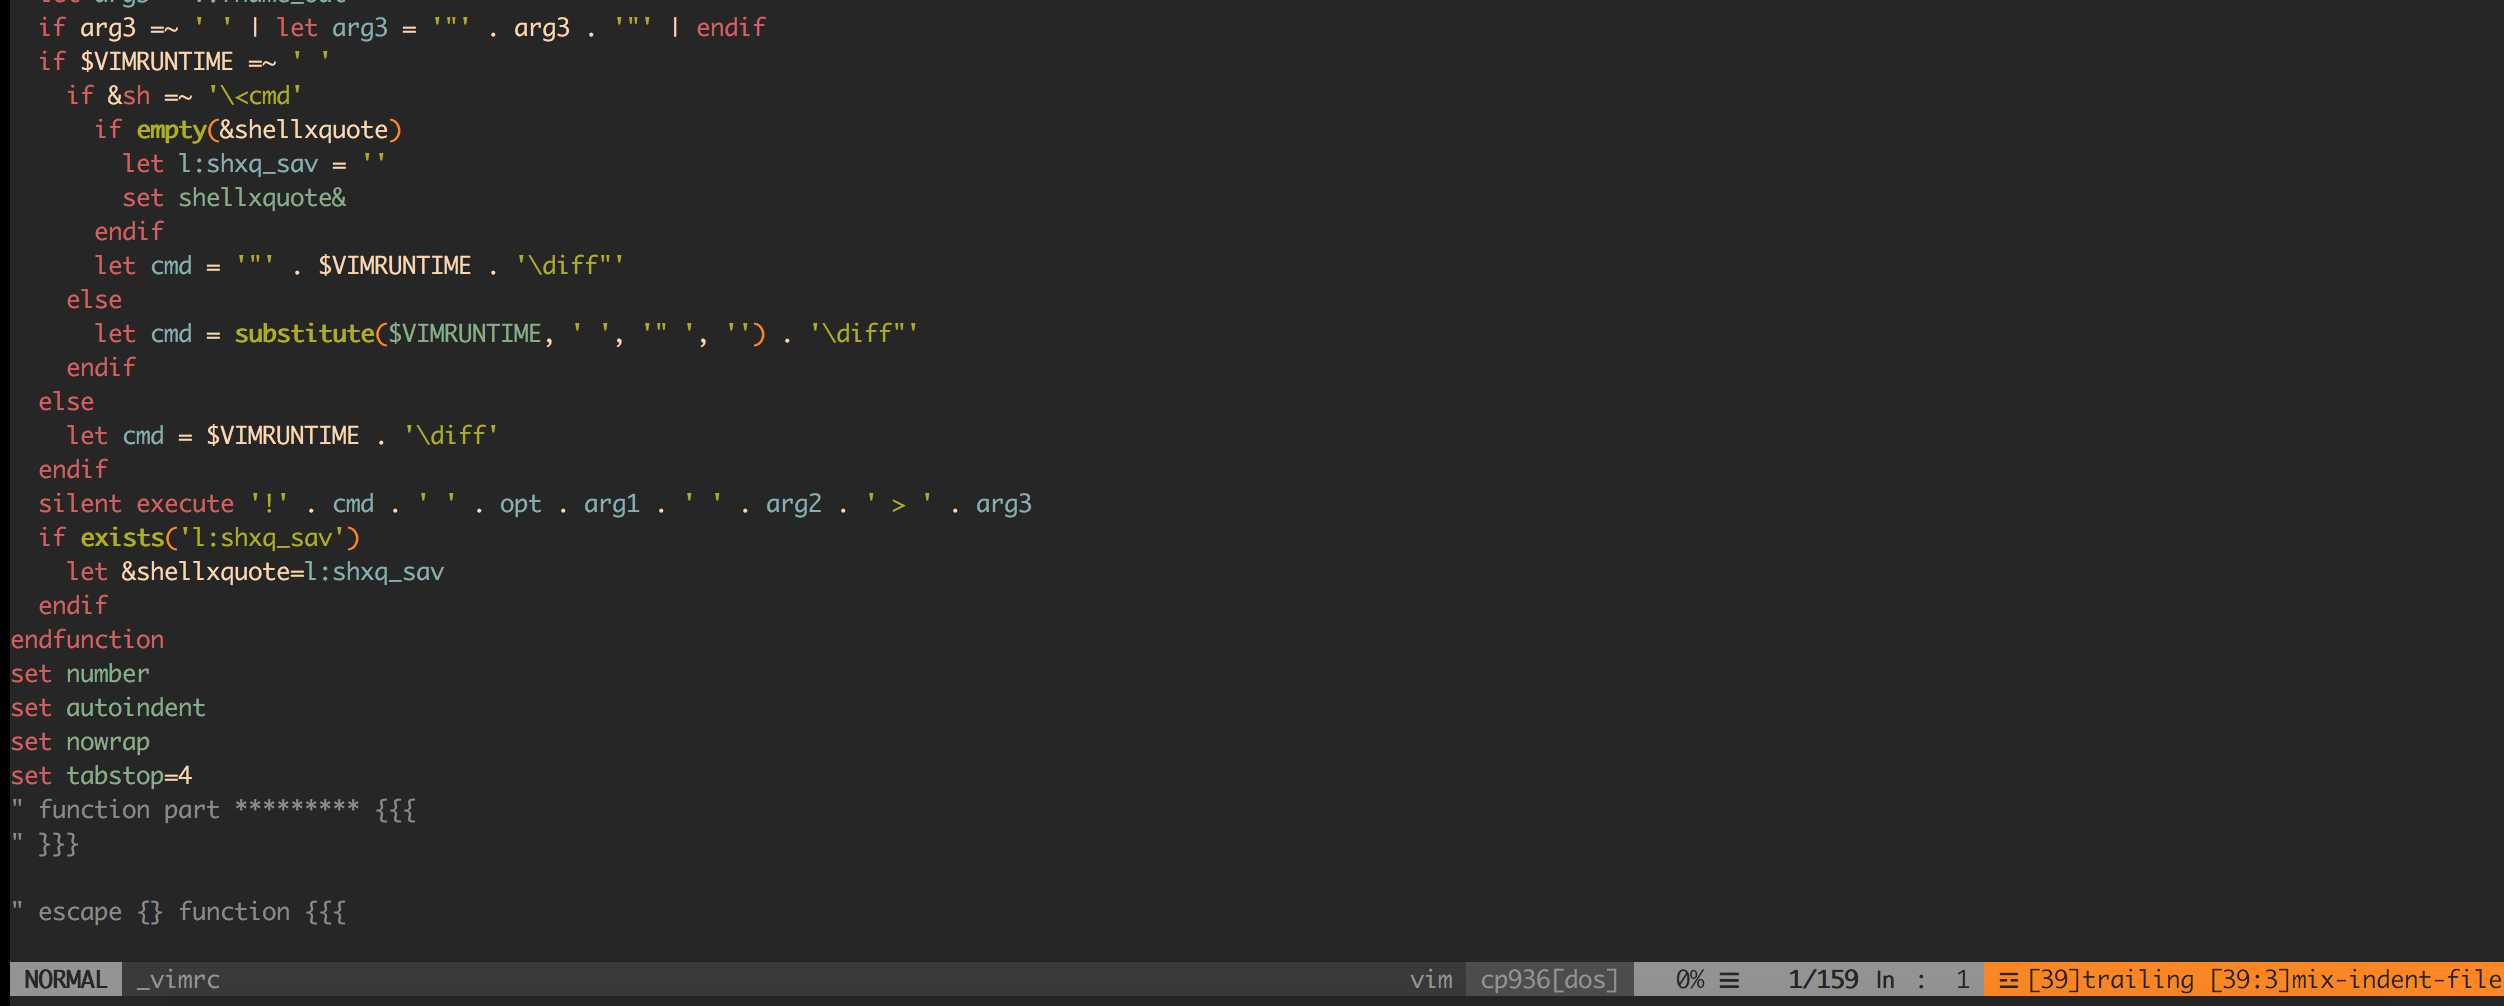This screenshot has height=1006, width=2504.
Task: Click 'if exists('l:shxq_sav')' line
Action: coord(199,537)
